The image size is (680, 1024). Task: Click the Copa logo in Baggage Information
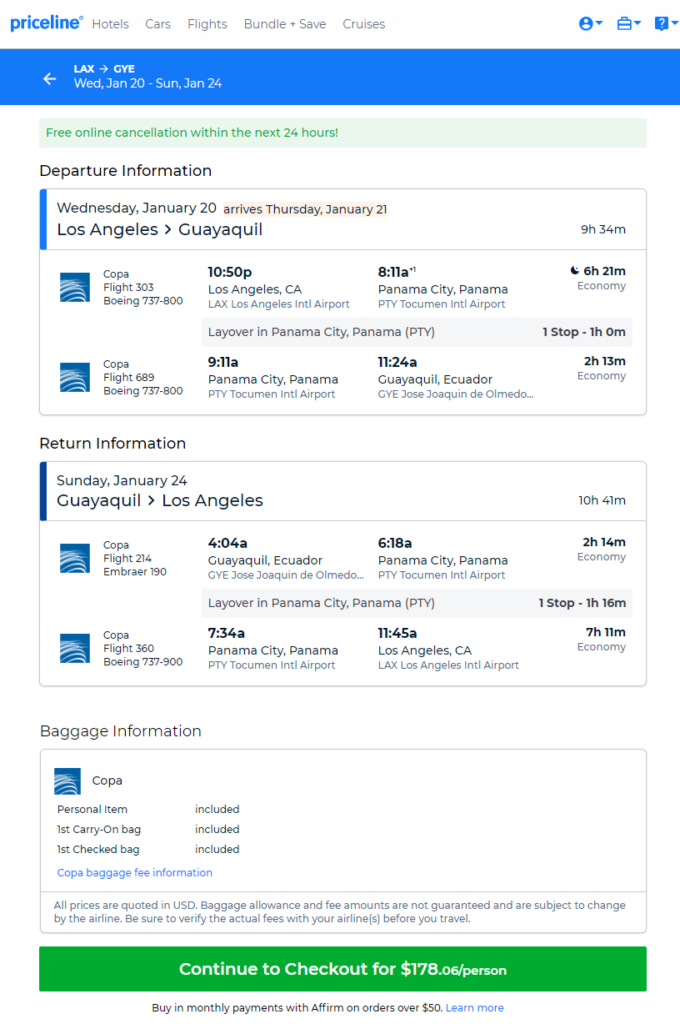pyautogui.click(x=67, y=781)
